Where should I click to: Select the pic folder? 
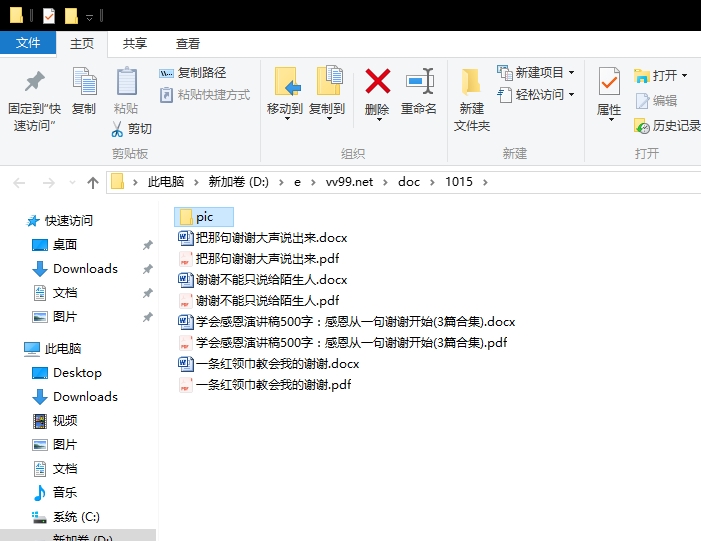click(x=203, y=217)
